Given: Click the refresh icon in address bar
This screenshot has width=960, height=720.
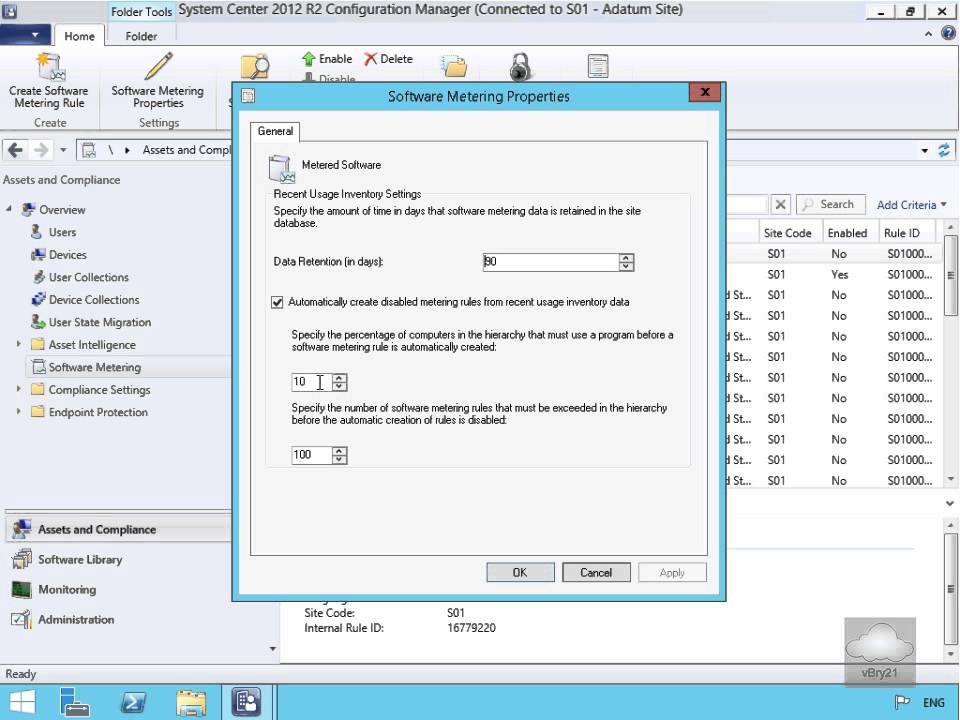Looking at the screenshot, I should 944,150.
